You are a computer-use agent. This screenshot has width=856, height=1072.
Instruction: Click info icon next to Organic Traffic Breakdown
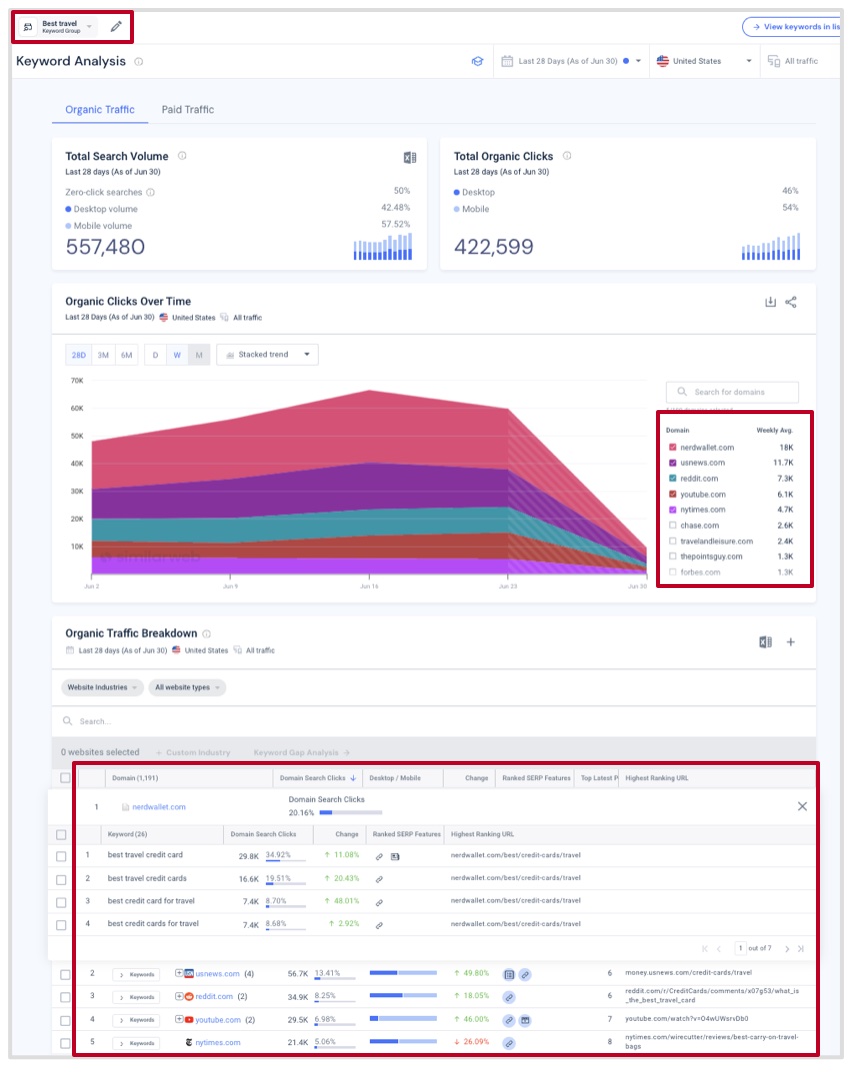pyautogui.click(x=206, y=634)
